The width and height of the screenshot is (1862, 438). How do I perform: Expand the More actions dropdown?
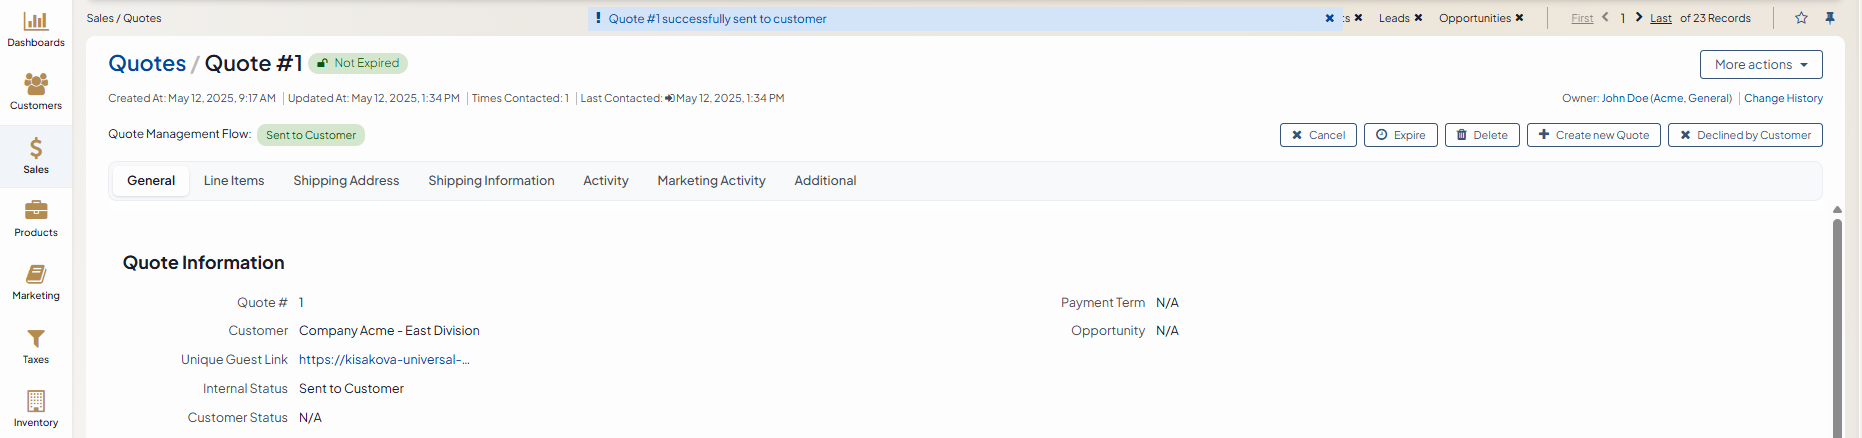coord(1760,65)
